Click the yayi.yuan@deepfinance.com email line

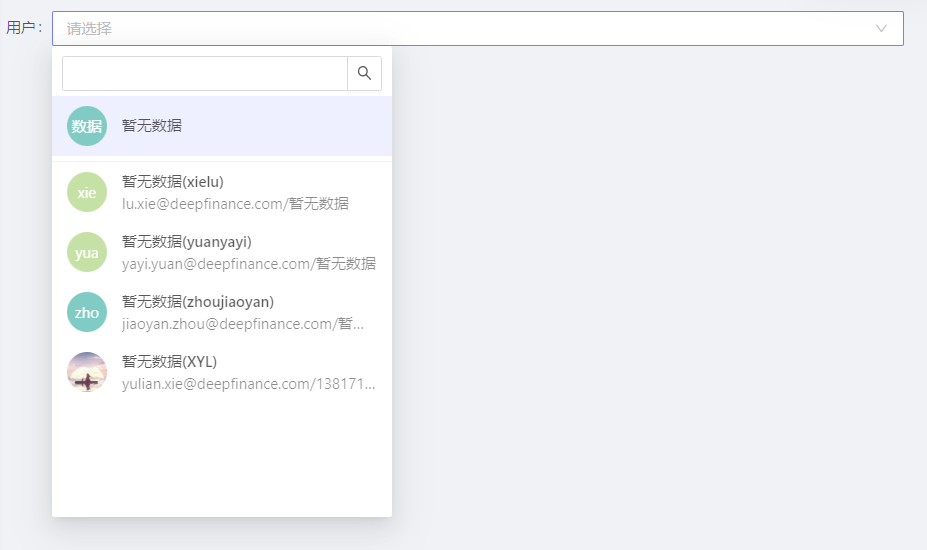pos(249,264)
